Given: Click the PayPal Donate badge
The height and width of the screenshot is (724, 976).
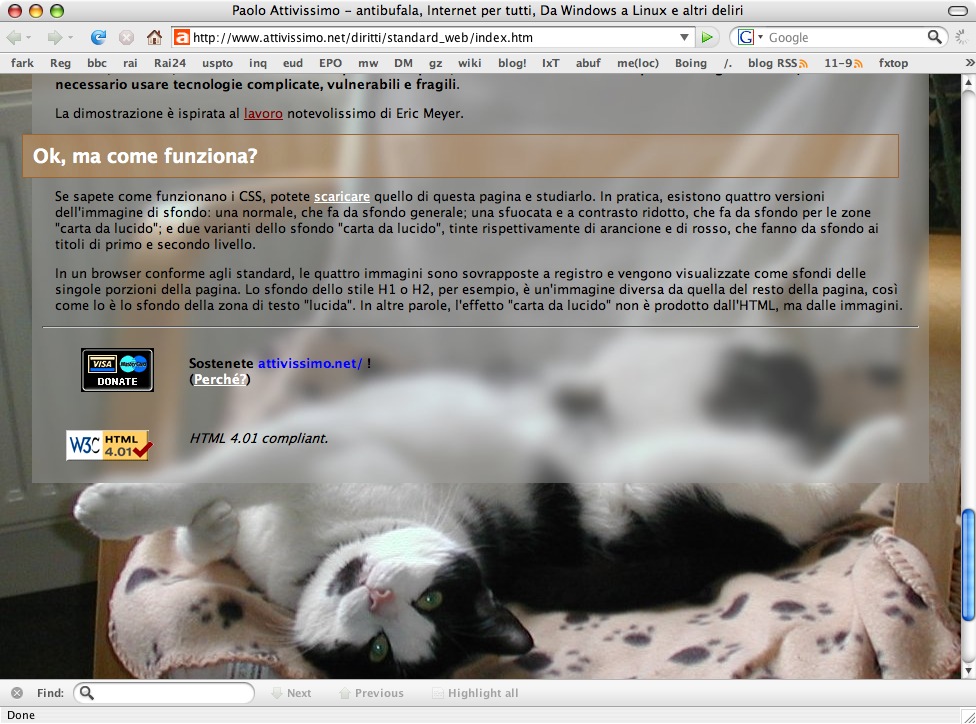Looking at the screenshot, I should (117, 370).
